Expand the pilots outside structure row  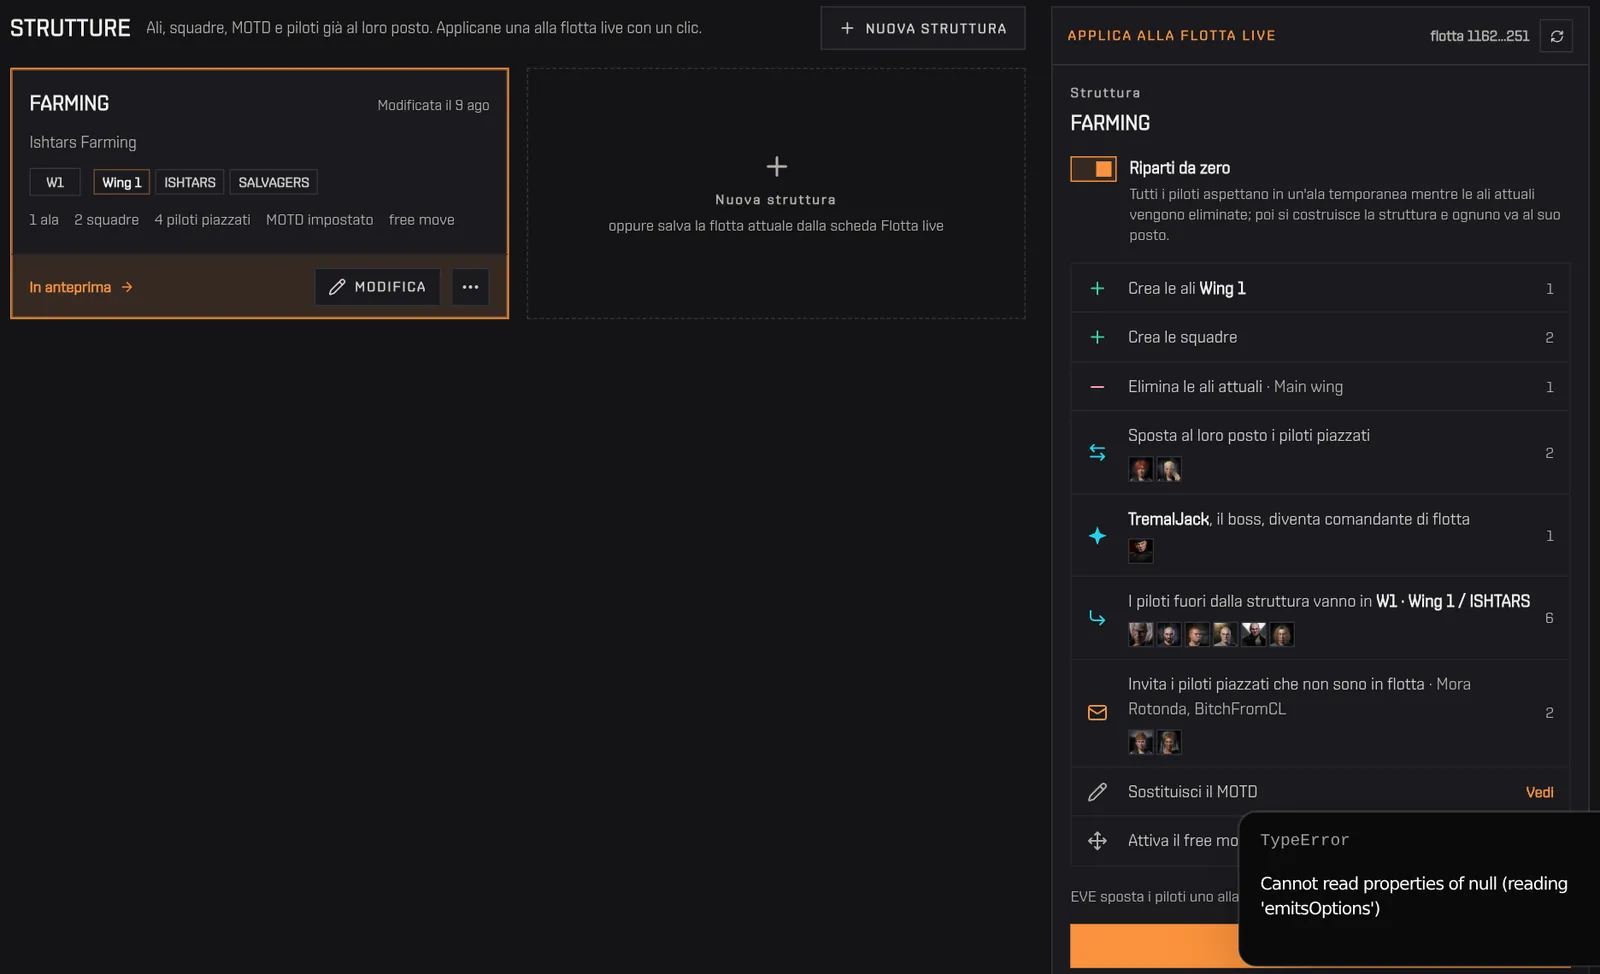1320,618
